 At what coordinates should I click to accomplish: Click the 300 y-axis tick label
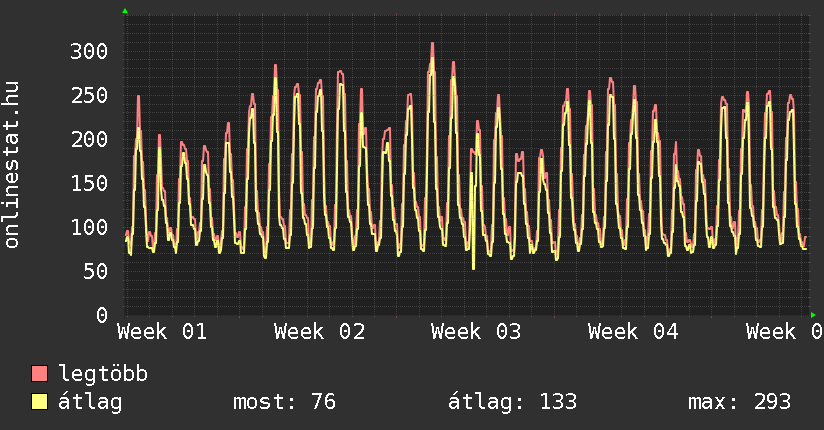click(88, 51)
